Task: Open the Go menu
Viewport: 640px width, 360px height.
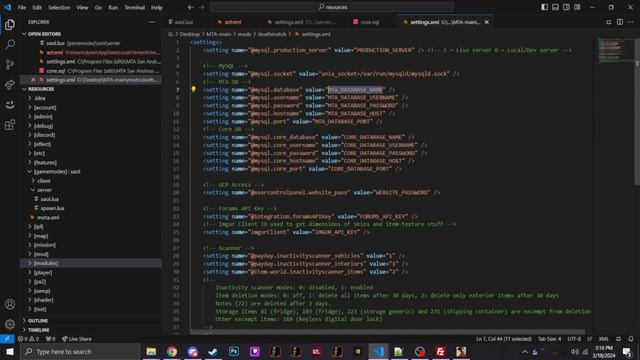Action: point(98,7)
